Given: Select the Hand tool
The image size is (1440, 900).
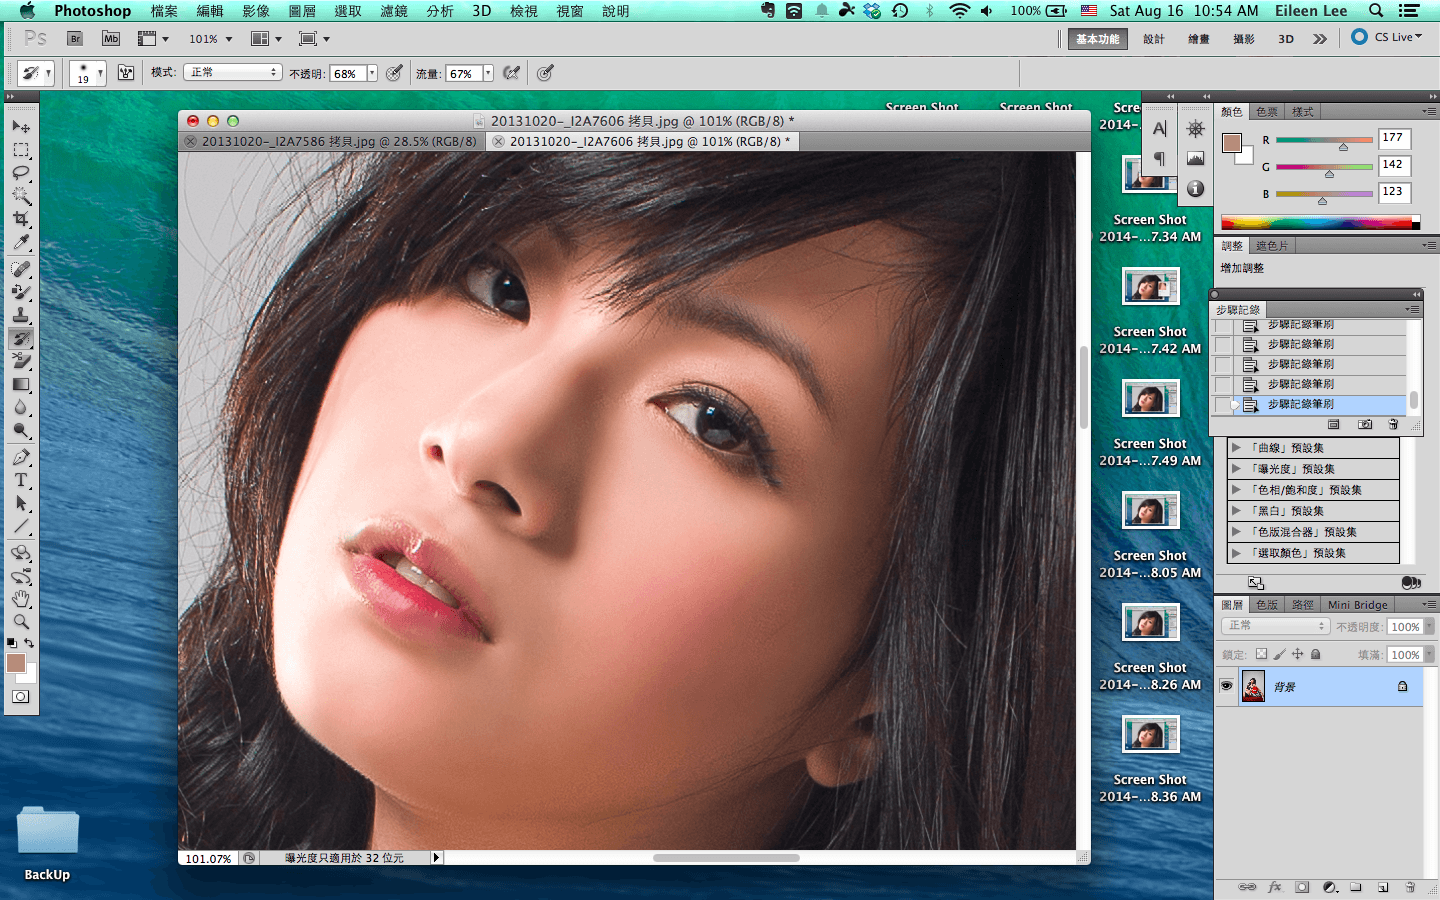Looking at the screenshot, I should point(21,598).
